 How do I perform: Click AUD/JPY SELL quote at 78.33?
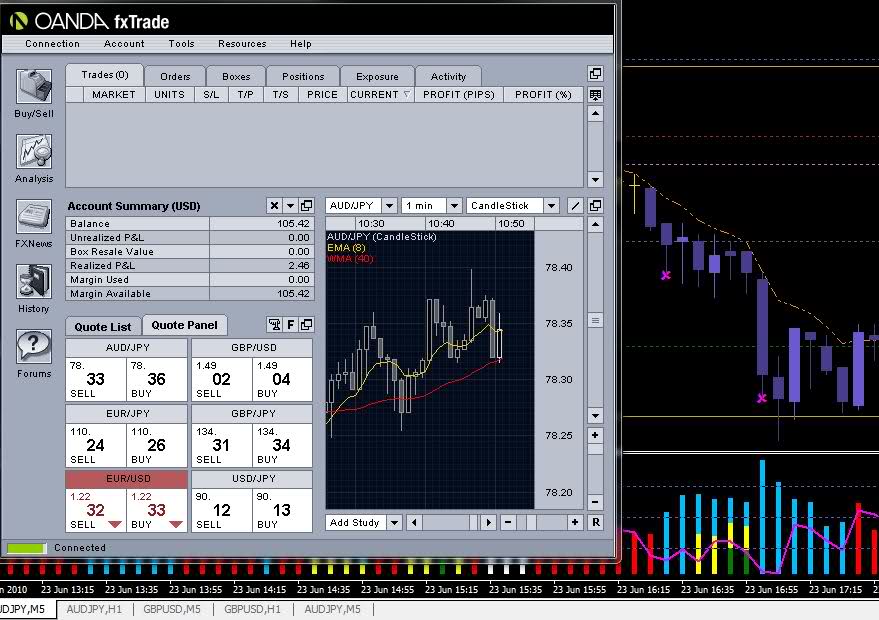[x=95, y=380]
